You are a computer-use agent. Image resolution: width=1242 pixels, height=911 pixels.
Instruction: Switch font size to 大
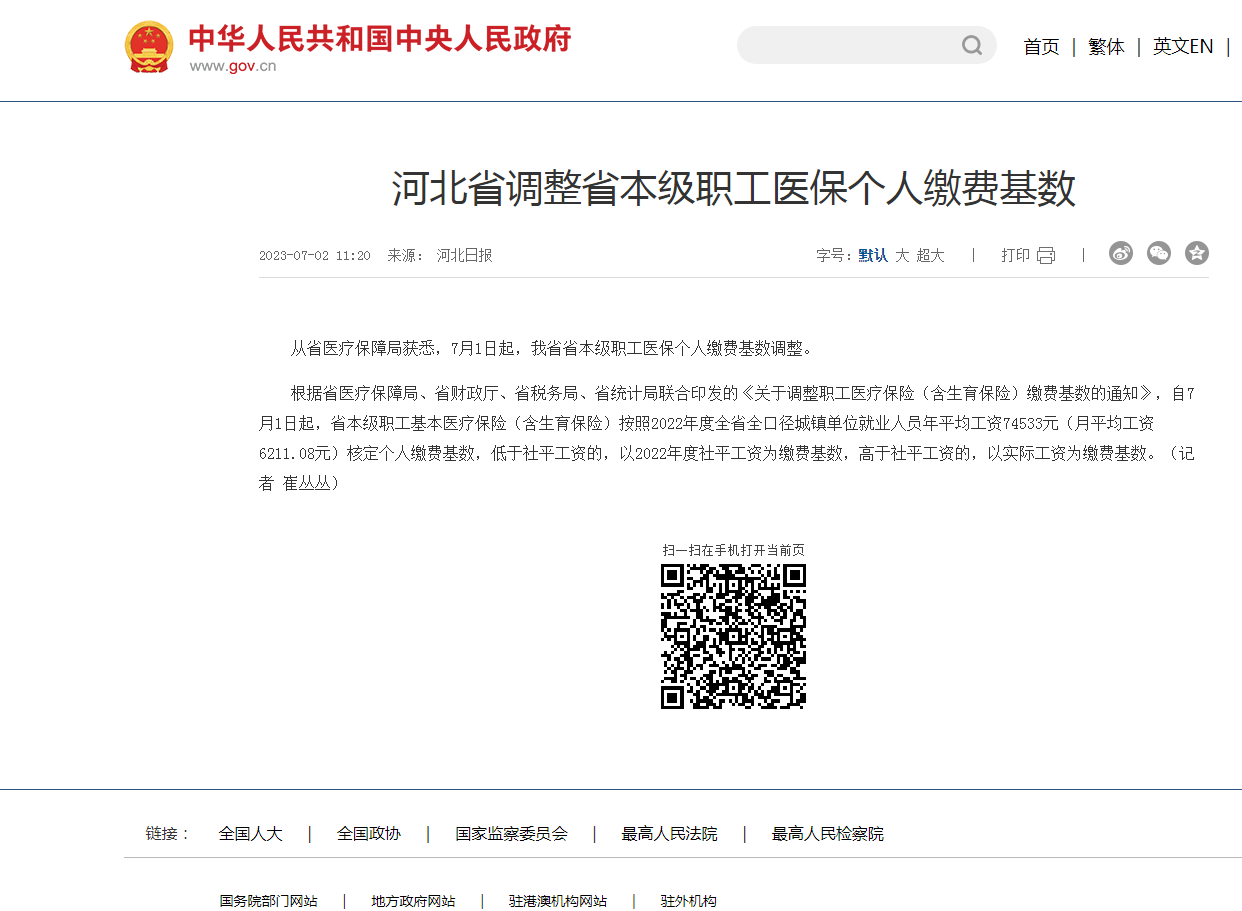pyautogui.click(x=902, y=256)
